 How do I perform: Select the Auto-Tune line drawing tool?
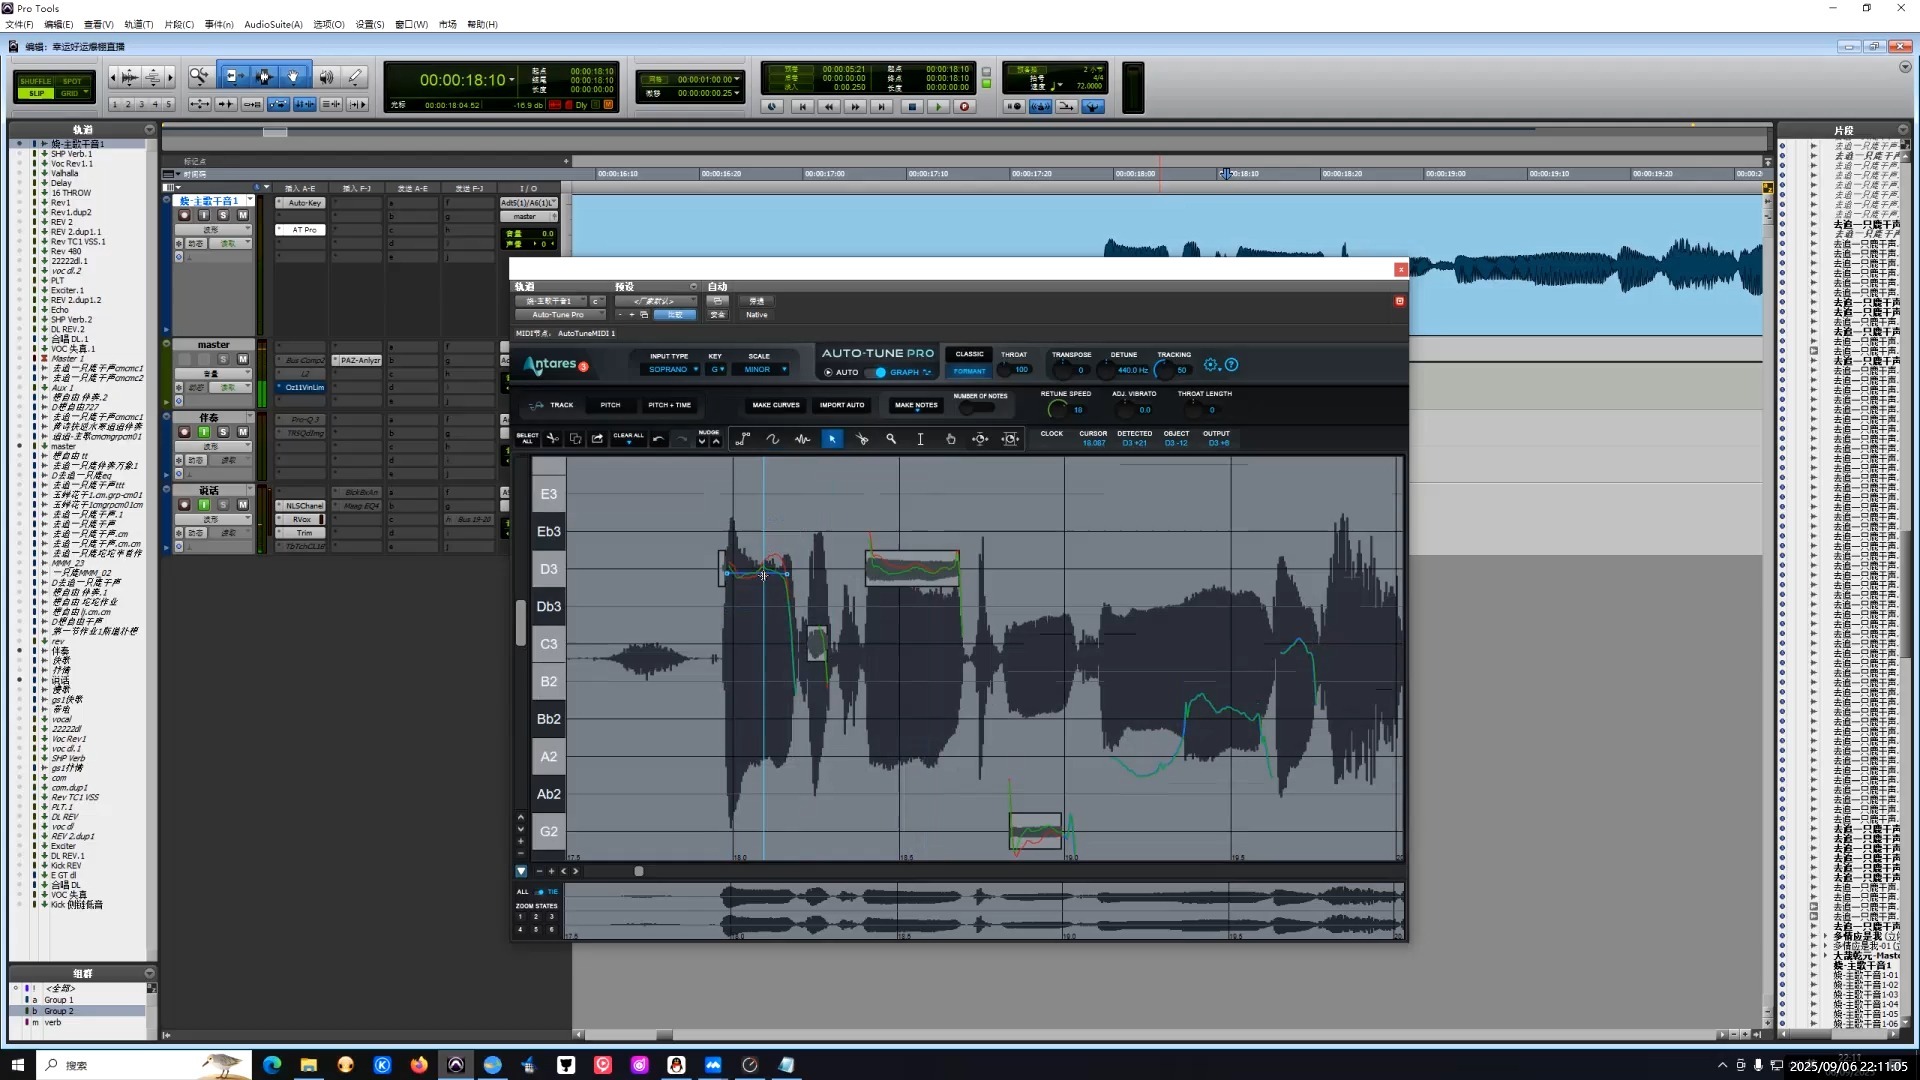pyautogui.click(x=743, y=439)
